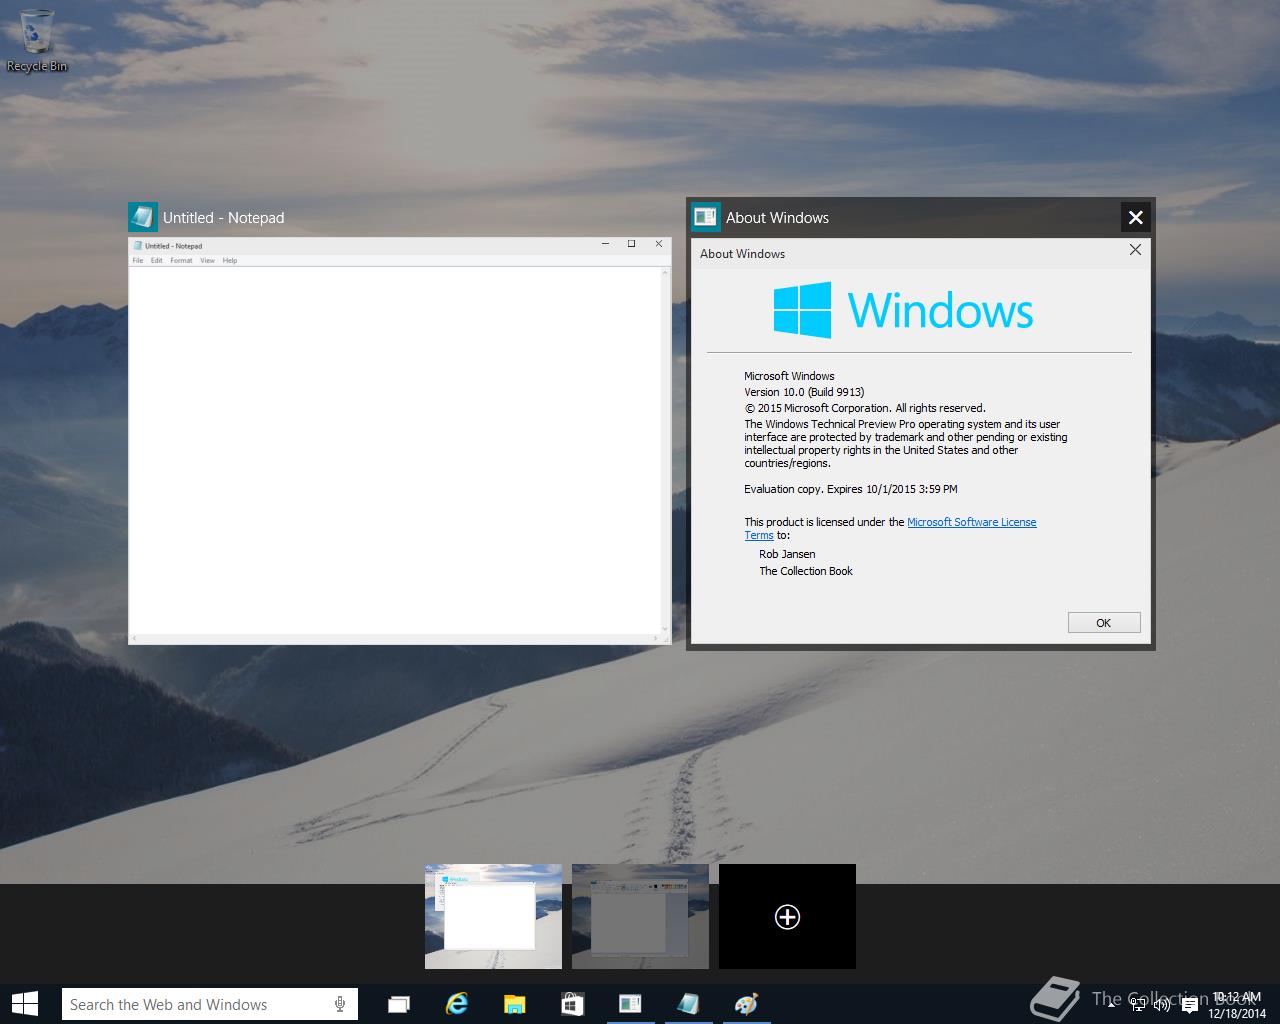
Task: Activate the microphone in the search box
Action: (x=340, y=1004)
